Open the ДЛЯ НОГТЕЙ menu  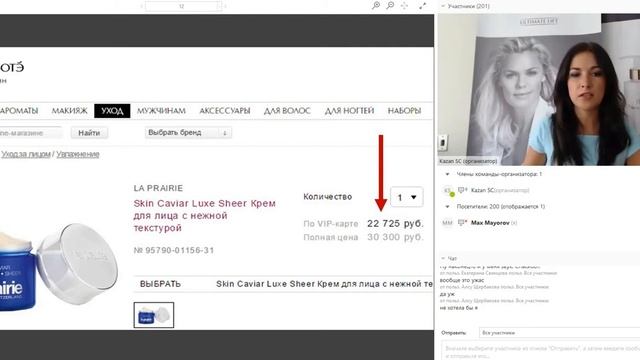pyautogui.click(x=349, y=111)
